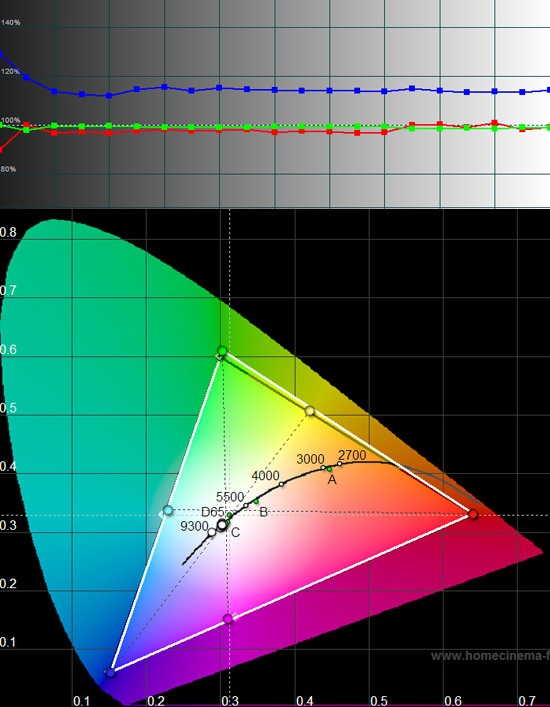Click the "D65" label
Viewport: 550px width, 707px height.
(212, 512)
